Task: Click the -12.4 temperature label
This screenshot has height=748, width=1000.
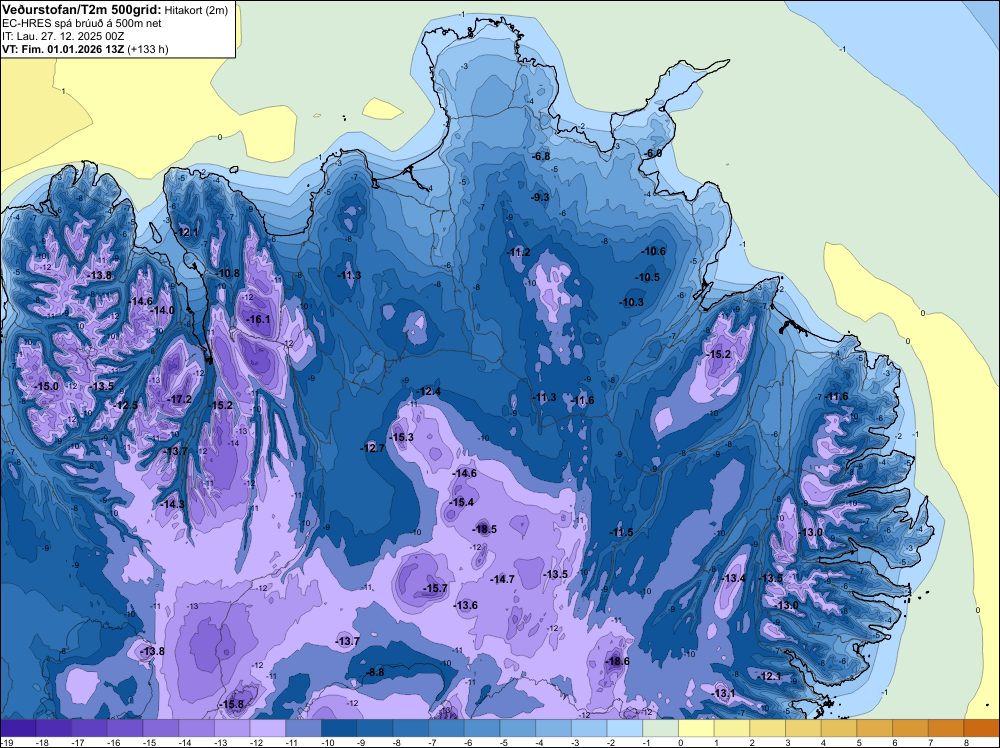Action: (x=428, y=391)
